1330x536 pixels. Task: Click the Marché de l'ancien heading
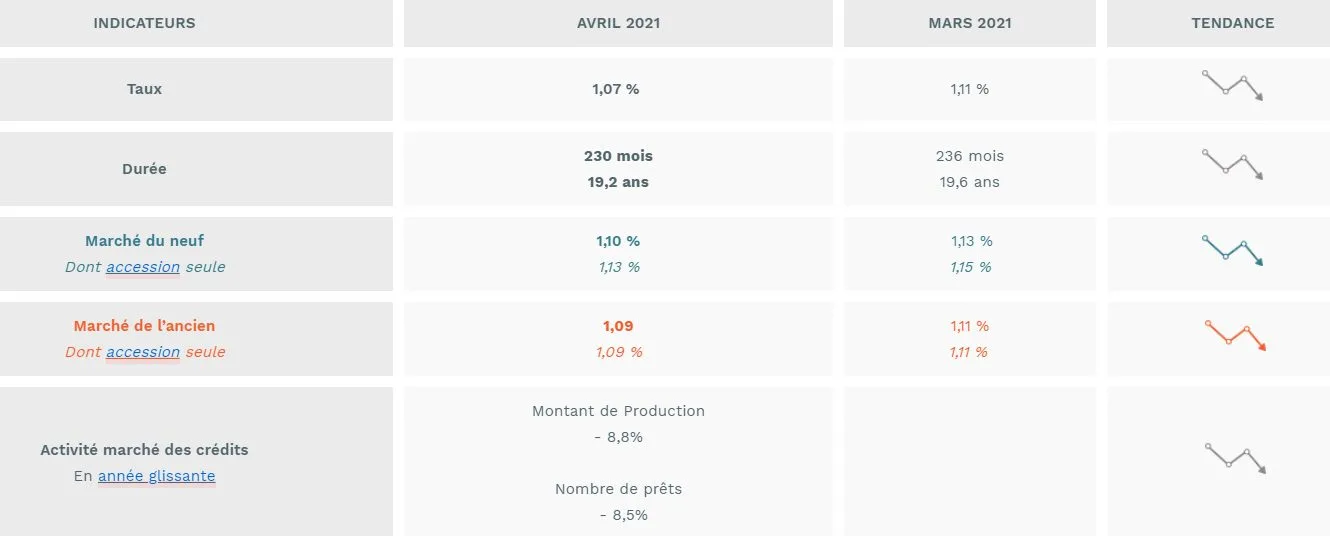coord(144,326)
